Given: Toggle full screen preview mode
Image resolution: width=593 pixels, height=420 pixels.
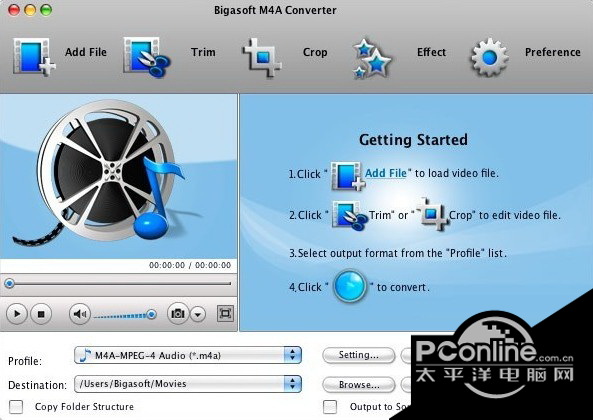Looking at the screenshot, I should point(225,313).
